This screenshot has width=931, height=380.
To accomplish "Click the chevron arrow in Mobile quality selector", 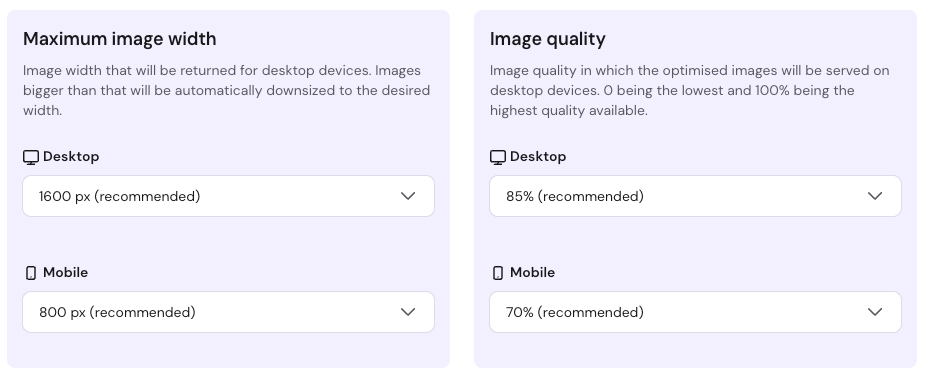I will point(875,312).
